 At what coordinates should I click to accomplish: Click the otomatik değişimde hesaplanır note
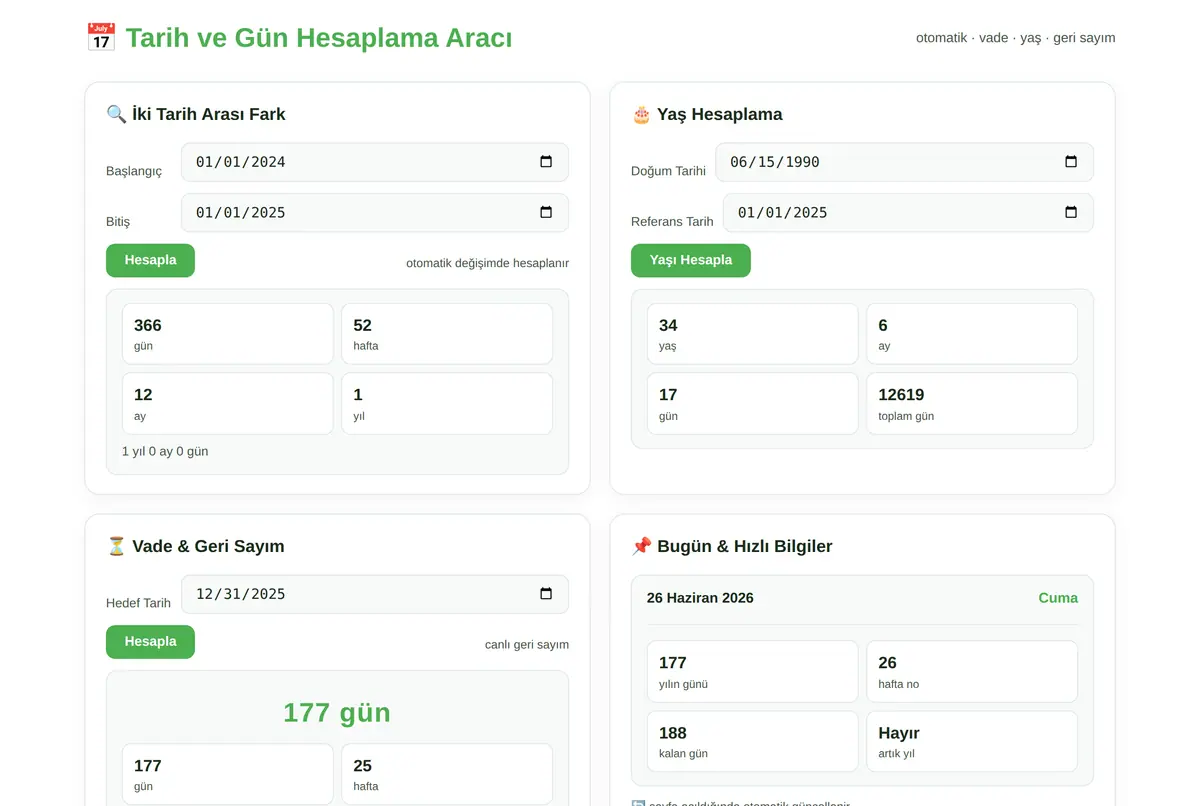click(487, 263)
